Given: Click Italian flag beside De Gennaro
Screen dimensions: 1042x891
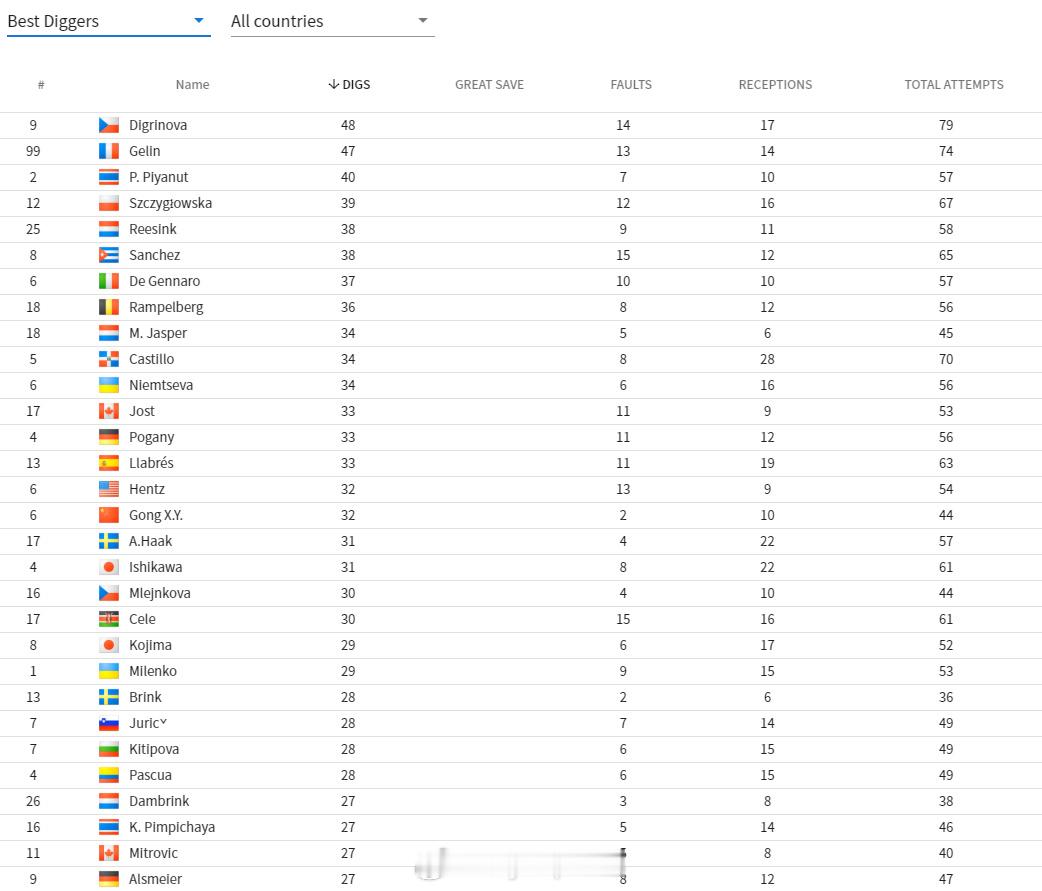Looking at the screenshot, I should click(x=109, y=281).
